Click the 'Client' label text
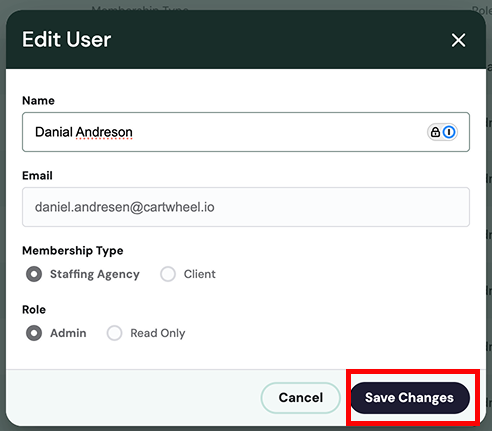This screenshot has width=492, height=431. coord(200,274)
